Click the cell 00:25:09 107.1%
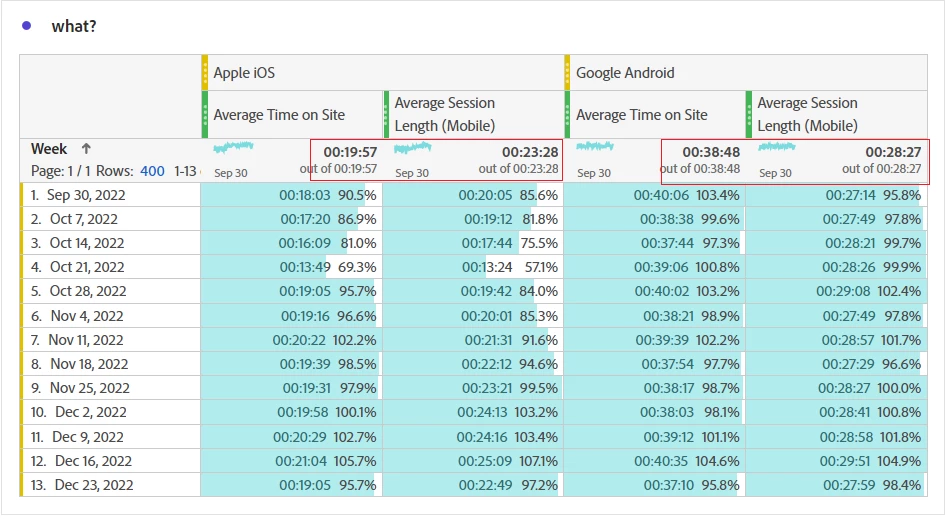 click(473, 461)
